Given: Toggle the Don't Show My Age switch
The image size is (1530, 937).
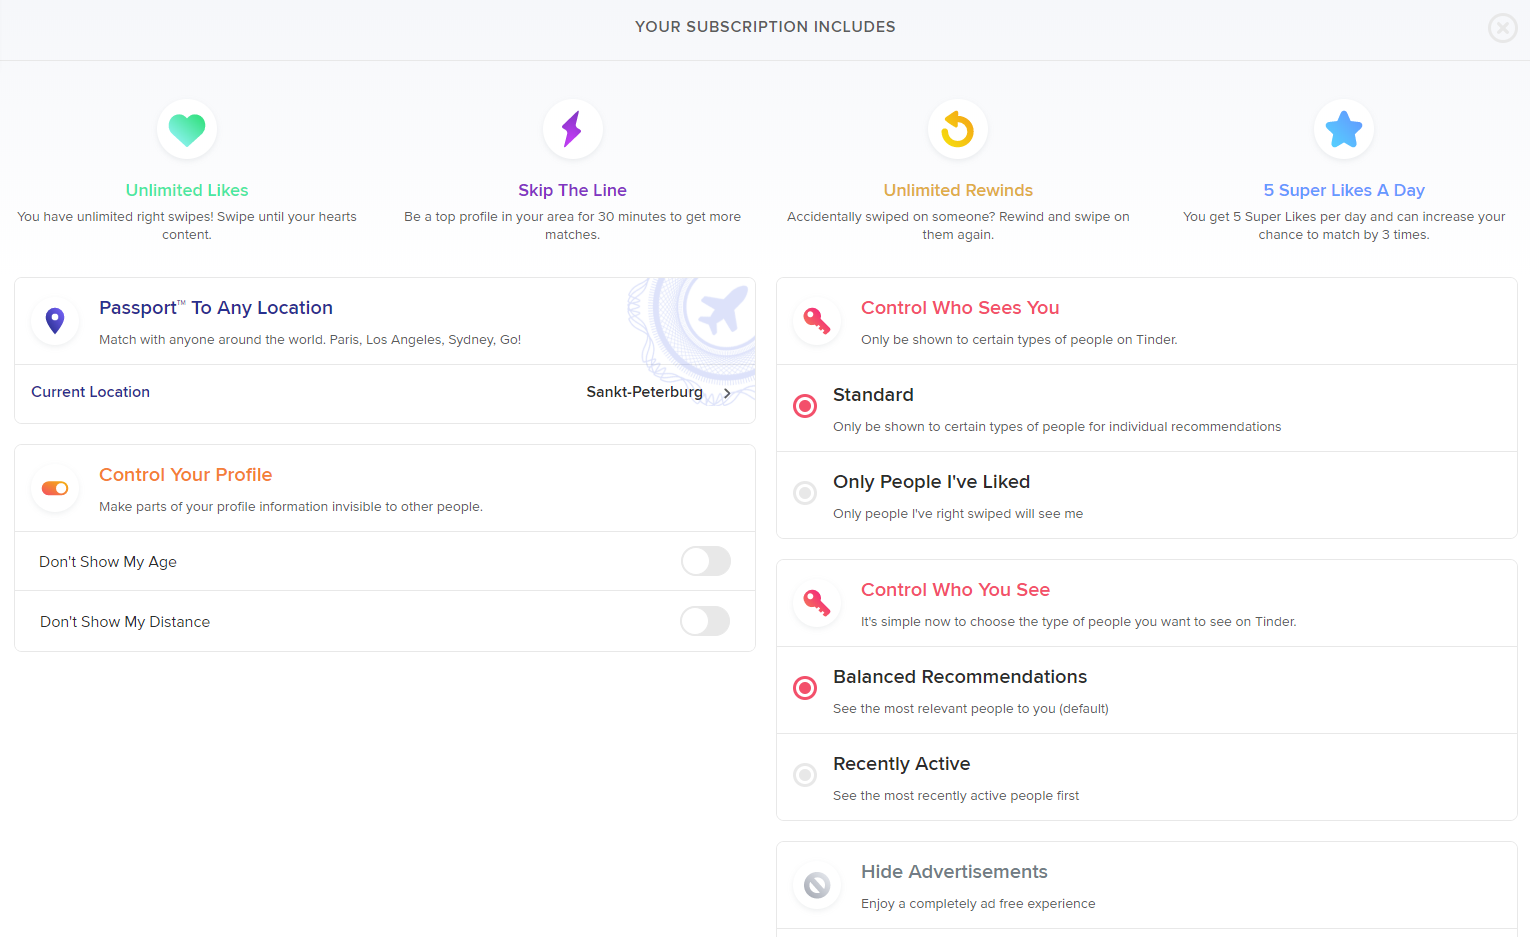Looking at the screenshot, I should (x=706, y=561).
